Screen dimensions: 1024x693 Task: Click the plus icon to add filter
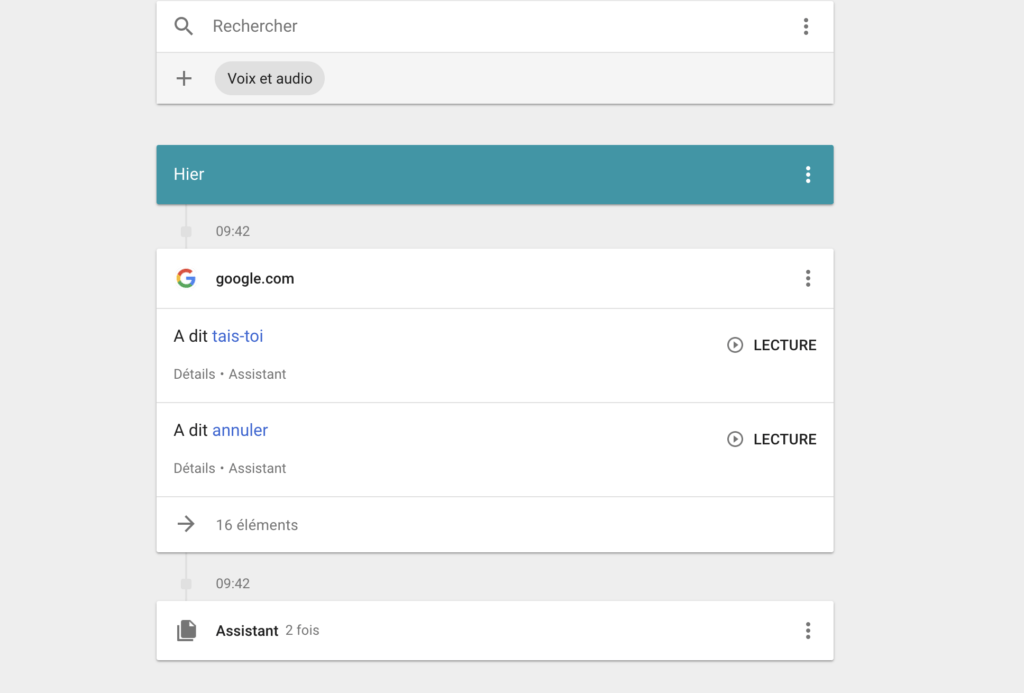(x=184, y=78)
